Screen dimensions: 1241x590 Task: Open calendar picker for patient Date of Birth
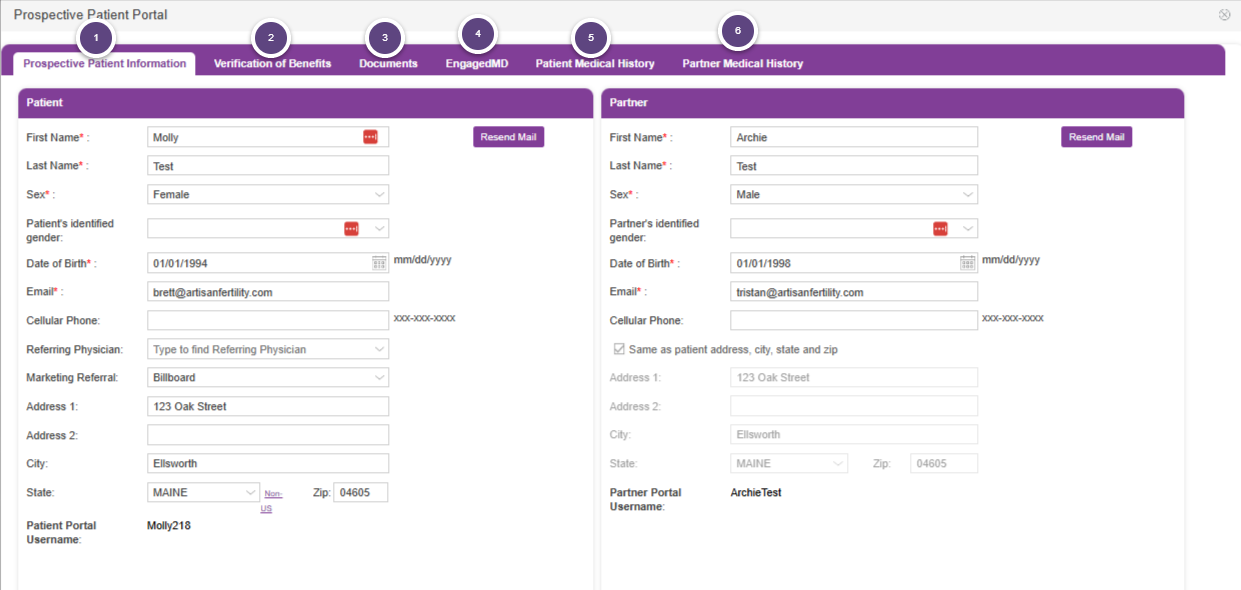tap(379, 263)
